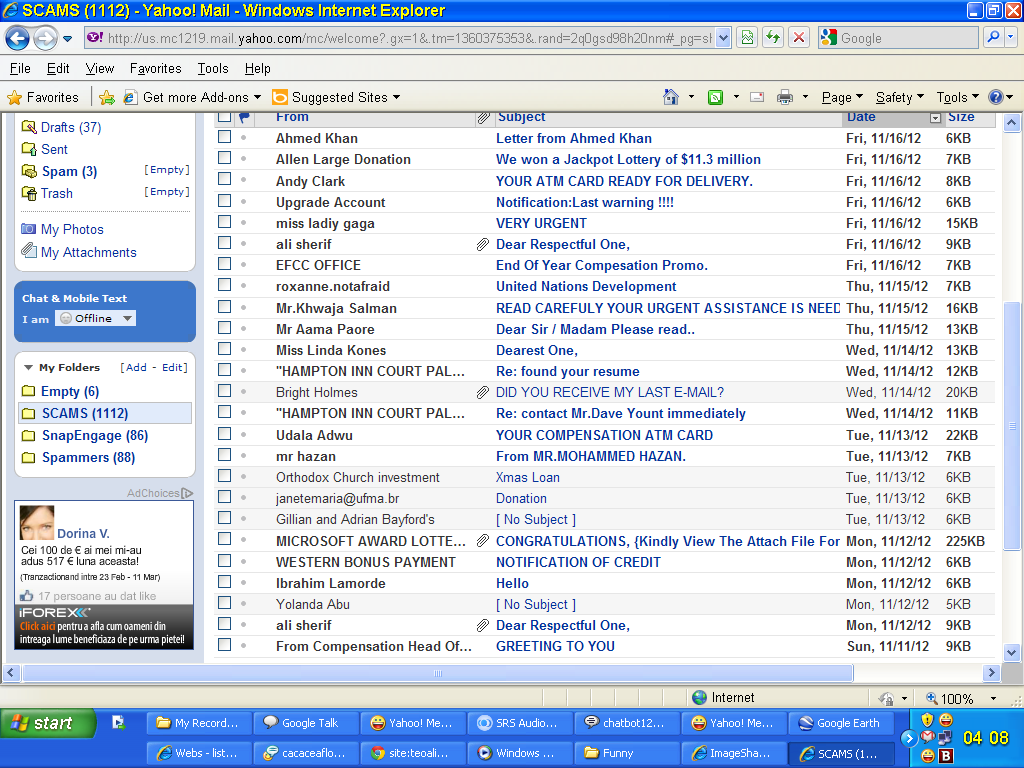Open the address bar URL dropdown
Image resolution: width=1024 pixels, height=768 pixels.
point(723,38)
